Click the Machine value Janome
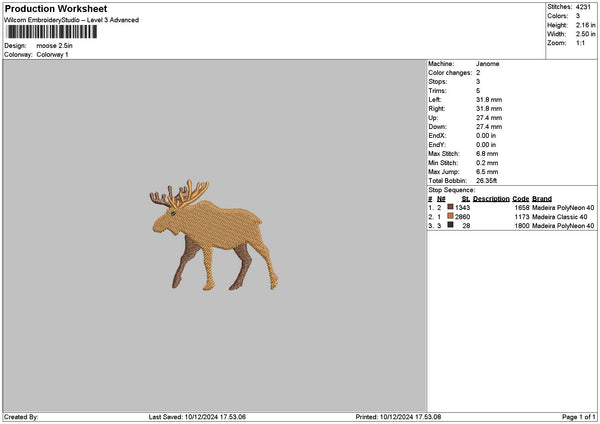Viewport: 600px width, 424px height. pyautogui.click(x=487, y=63)
